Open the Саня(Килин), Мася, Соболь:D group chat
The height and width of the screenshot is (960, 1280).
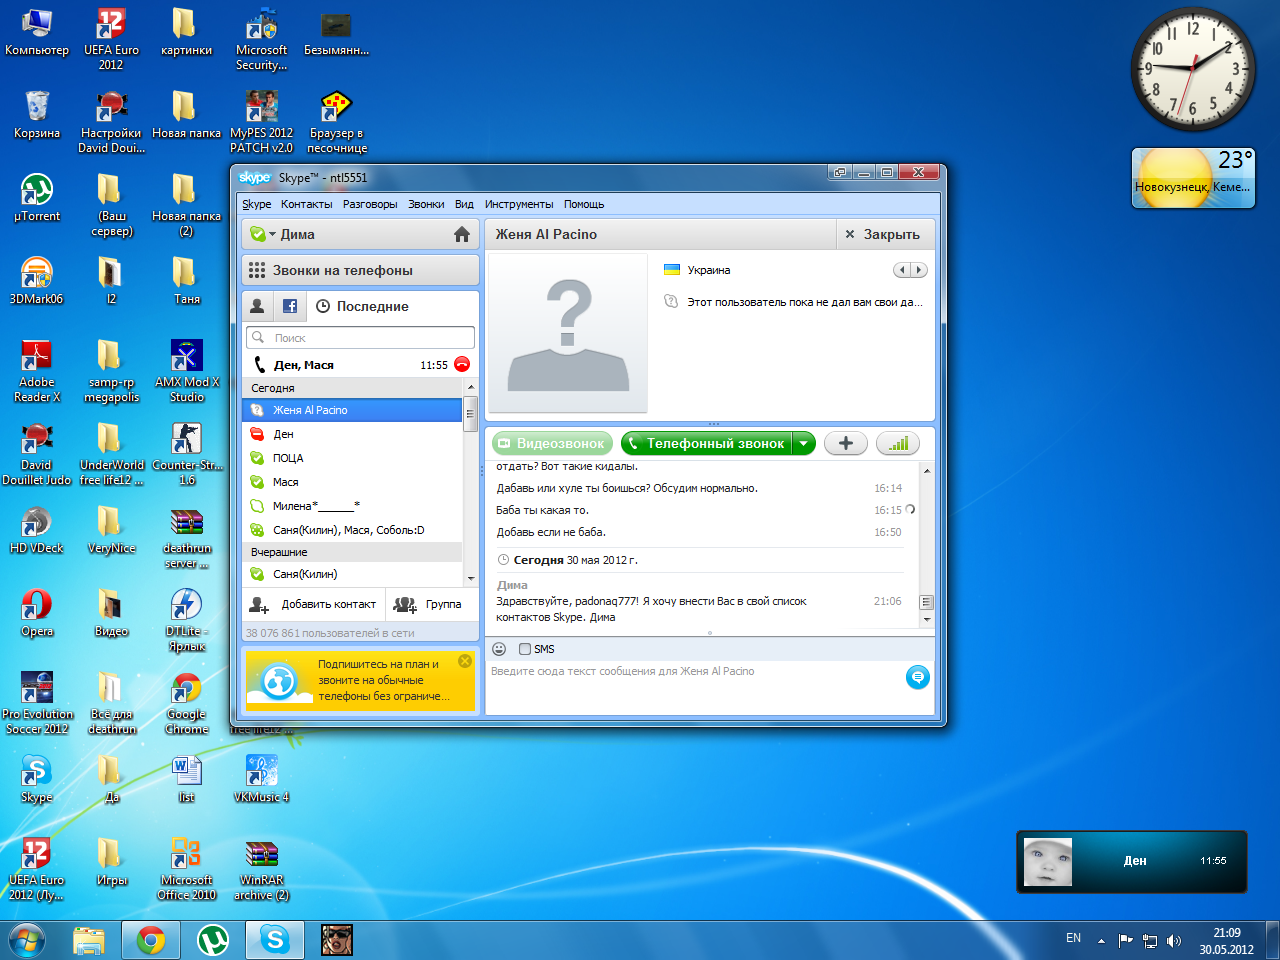click(x=353, y=530)
